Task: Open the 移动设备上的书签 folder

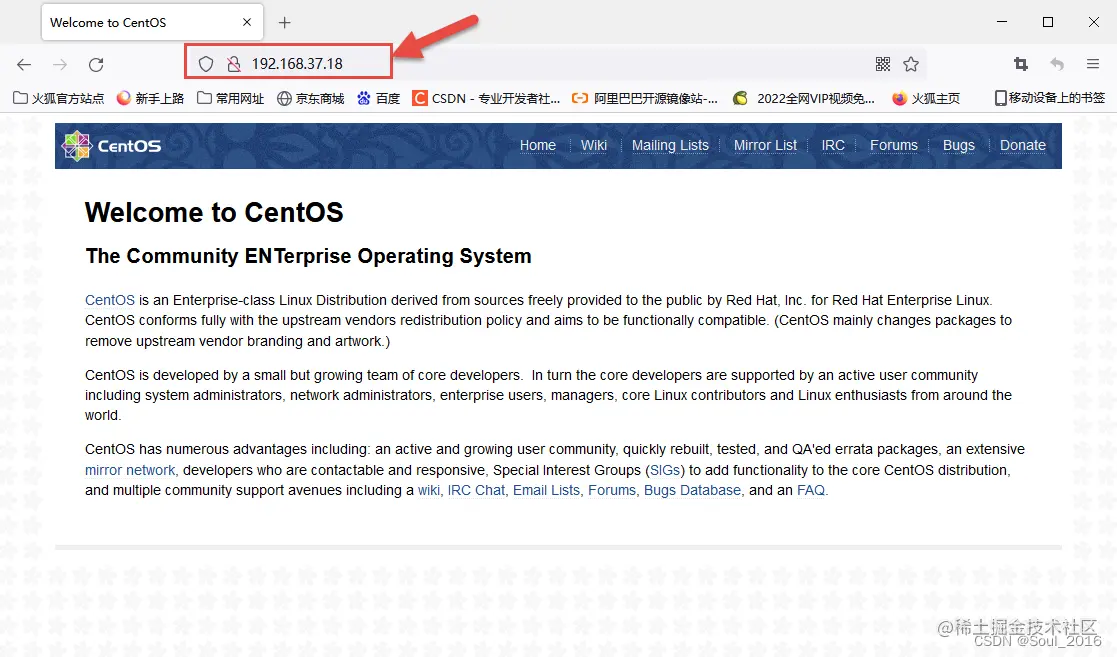Action: pos(1050,98)
